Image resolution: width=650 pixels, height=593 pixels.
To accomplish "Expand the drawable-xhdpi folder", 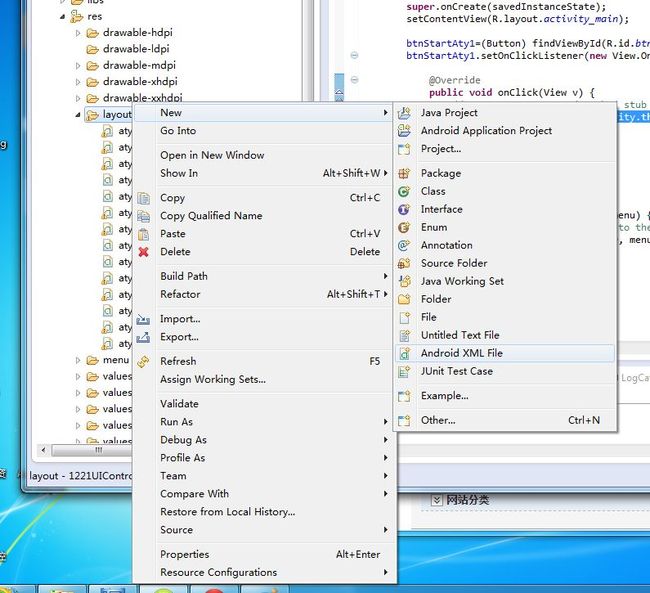I will pos(78,82).
